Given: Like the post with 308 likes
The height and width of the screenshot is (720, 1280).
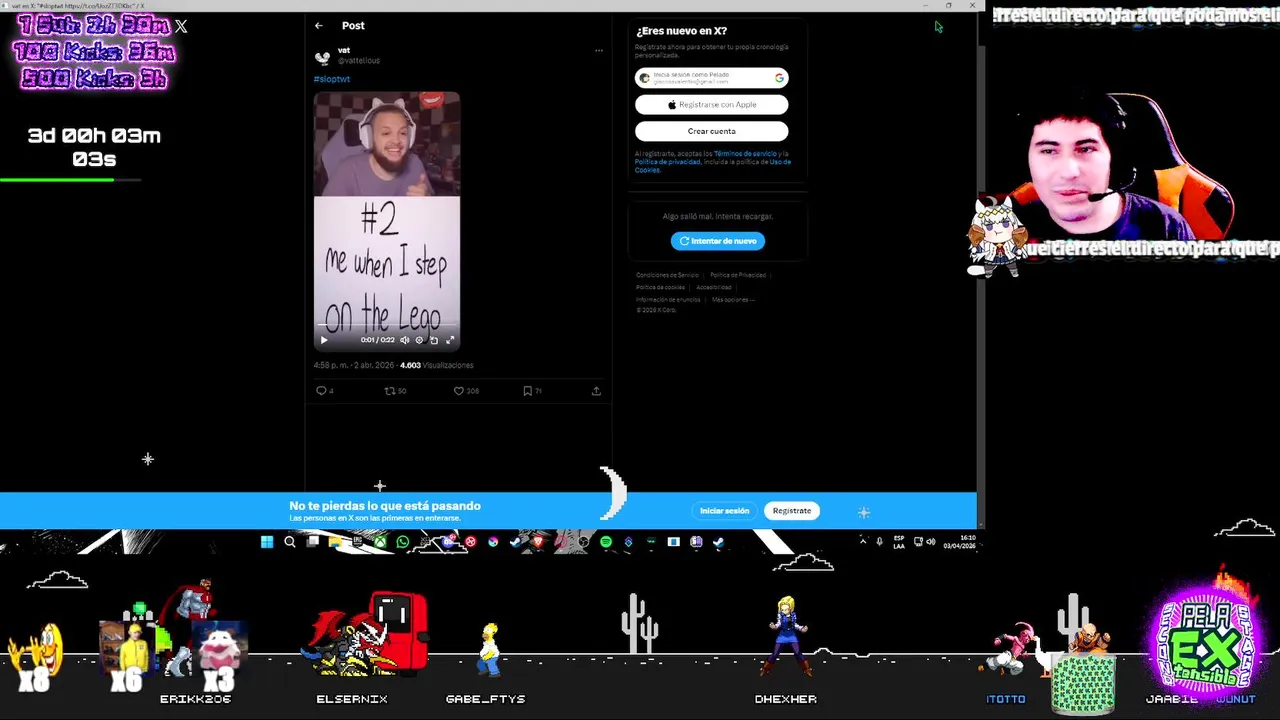Looking at the screenshot, I should point(466,391).
